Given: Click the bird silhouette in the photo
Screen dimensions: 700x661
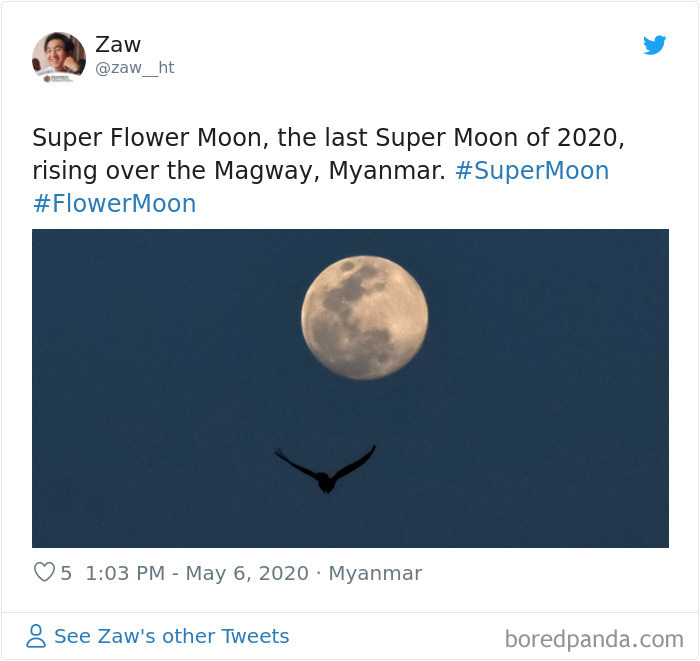Looking at the screenshot, I should [325, 470].
